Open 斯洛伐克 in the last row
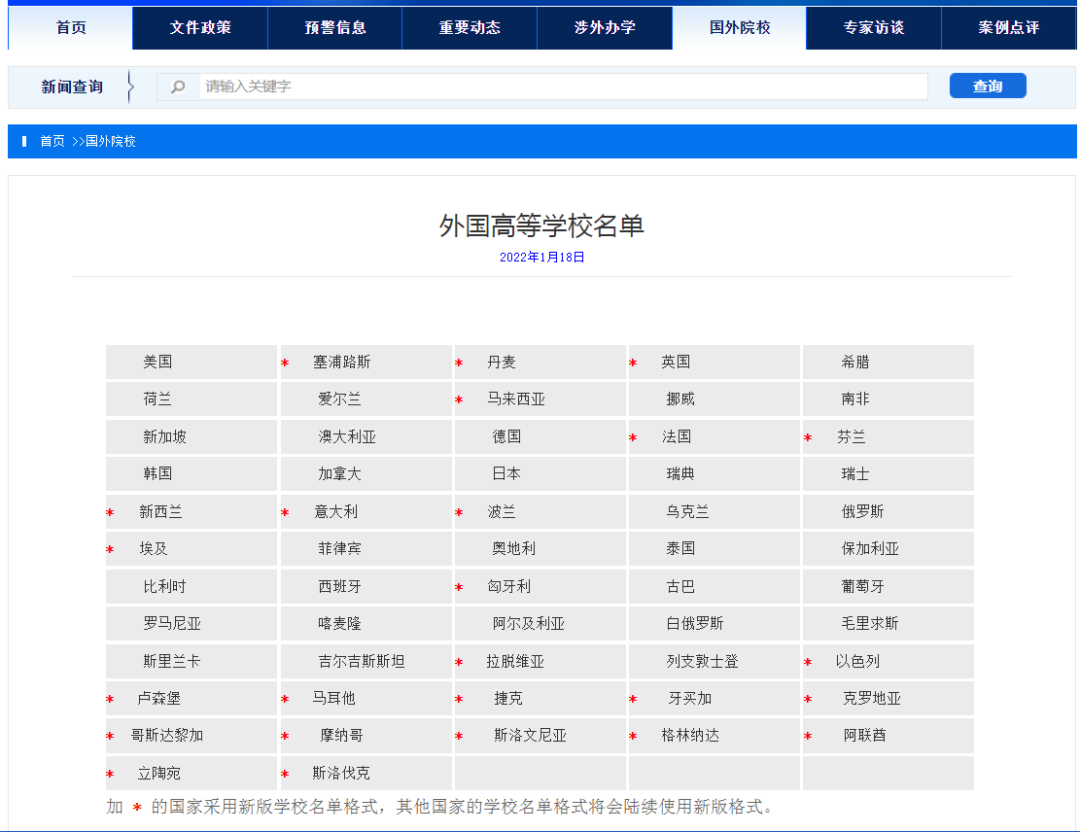The width and height of the screenshot is (1080, 832). 341,773
